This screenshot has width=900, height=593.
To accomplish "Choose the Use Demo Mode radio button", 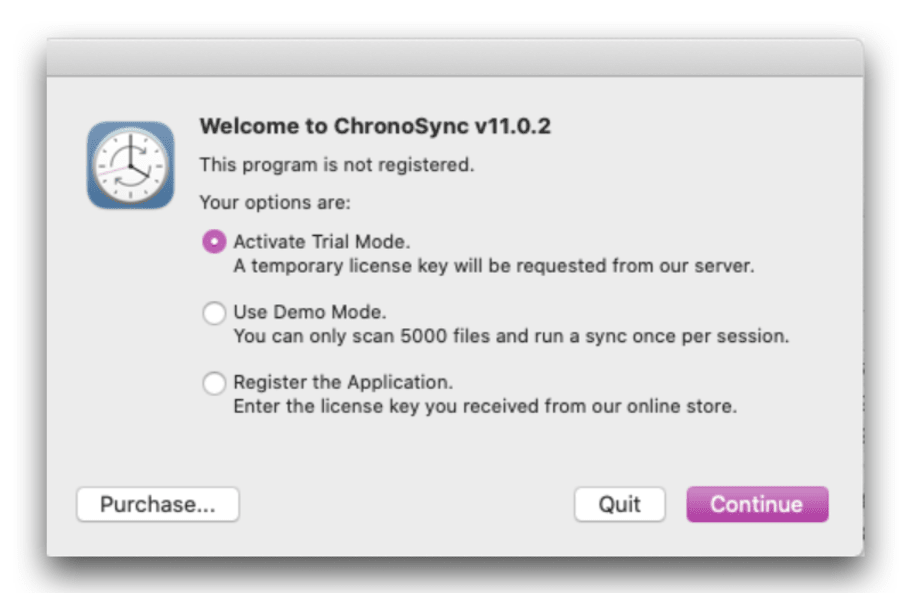I will coord(214,313).
